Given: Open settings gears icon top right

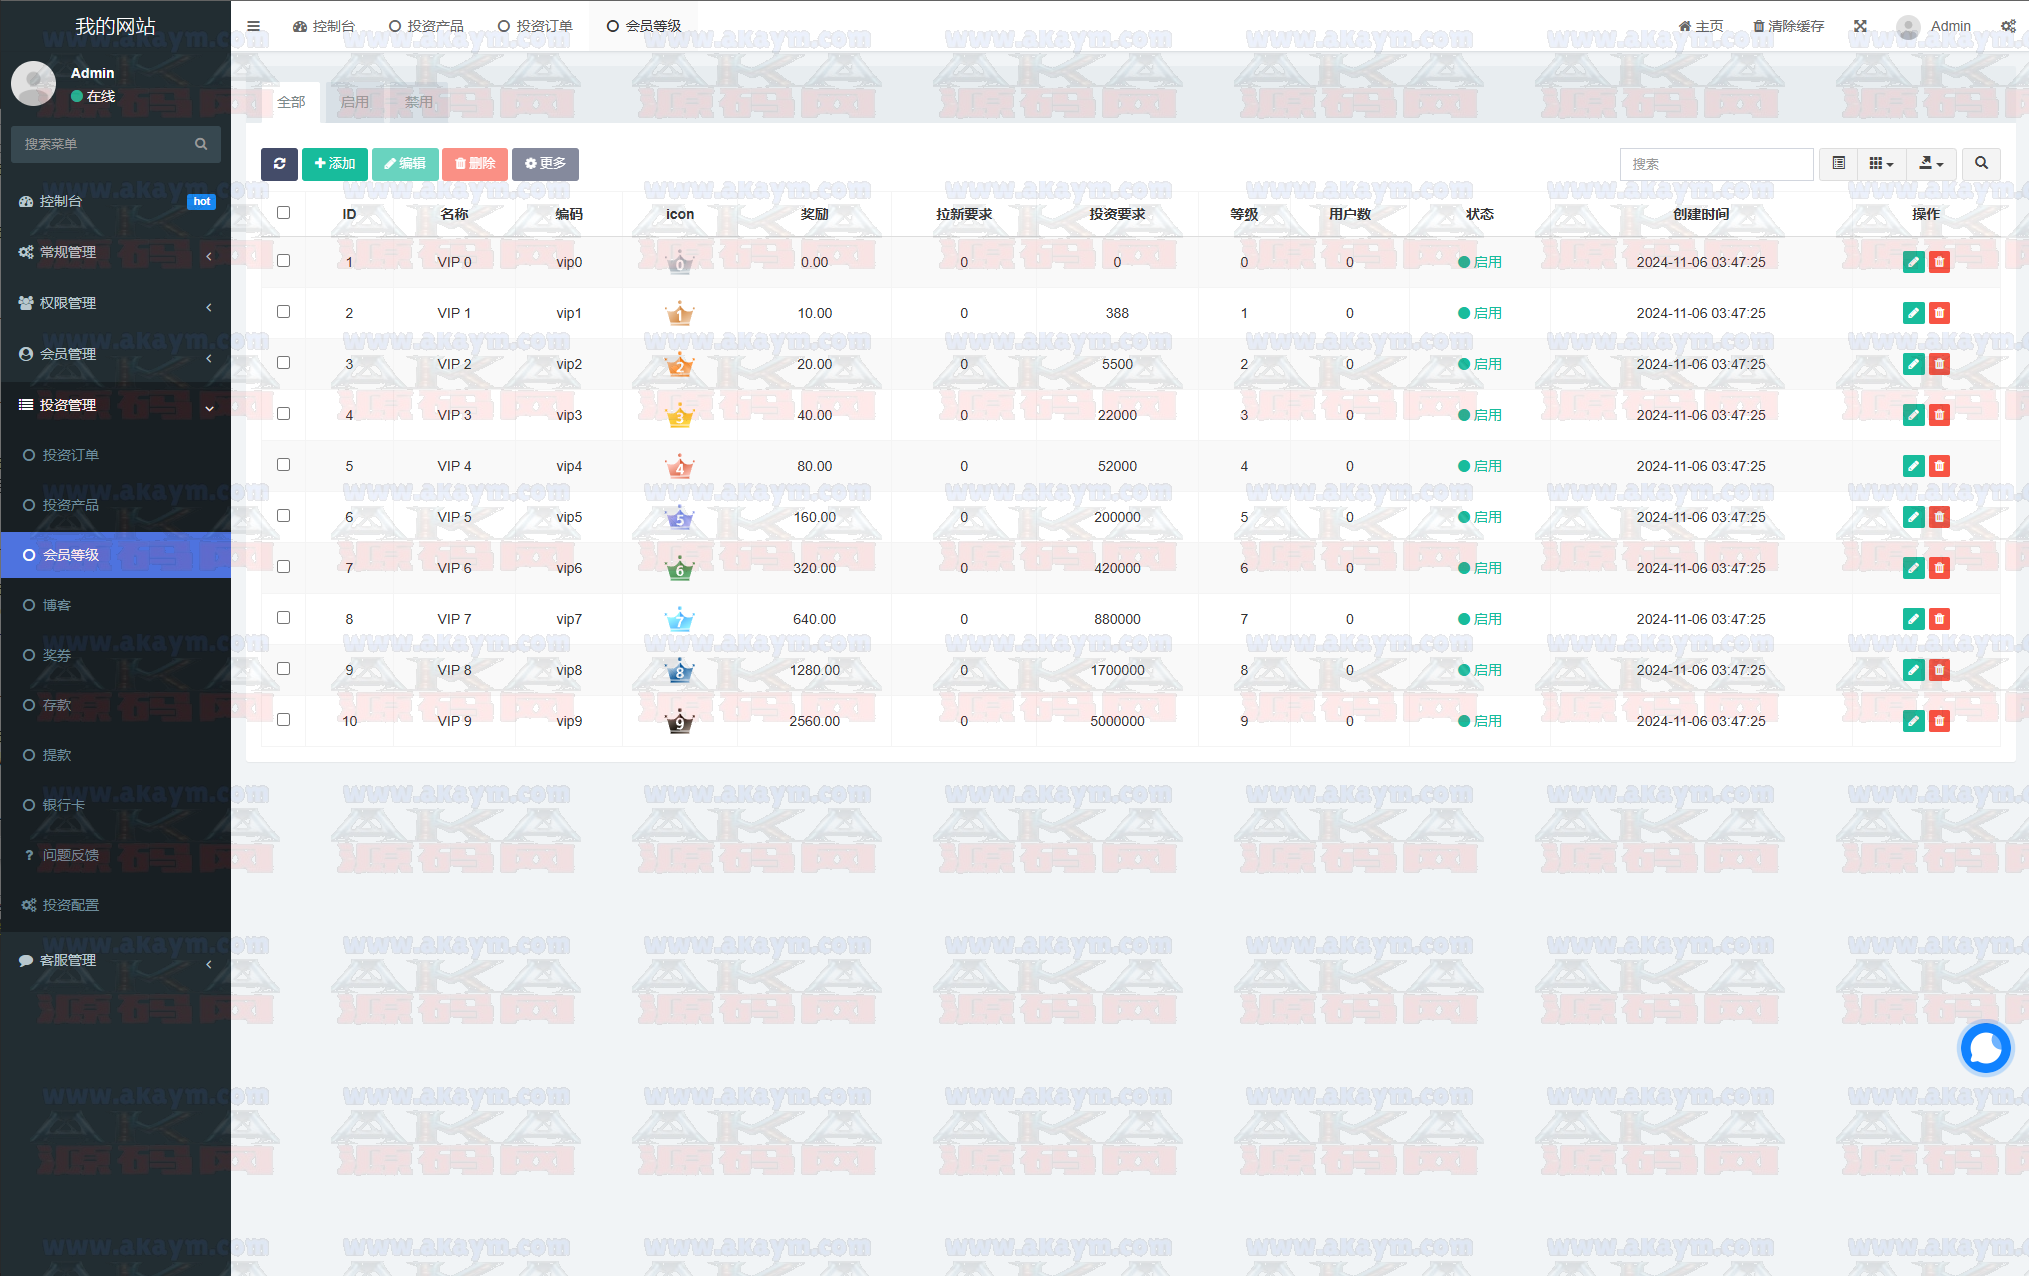Looking at the screenshot, I should point(2008,26).
